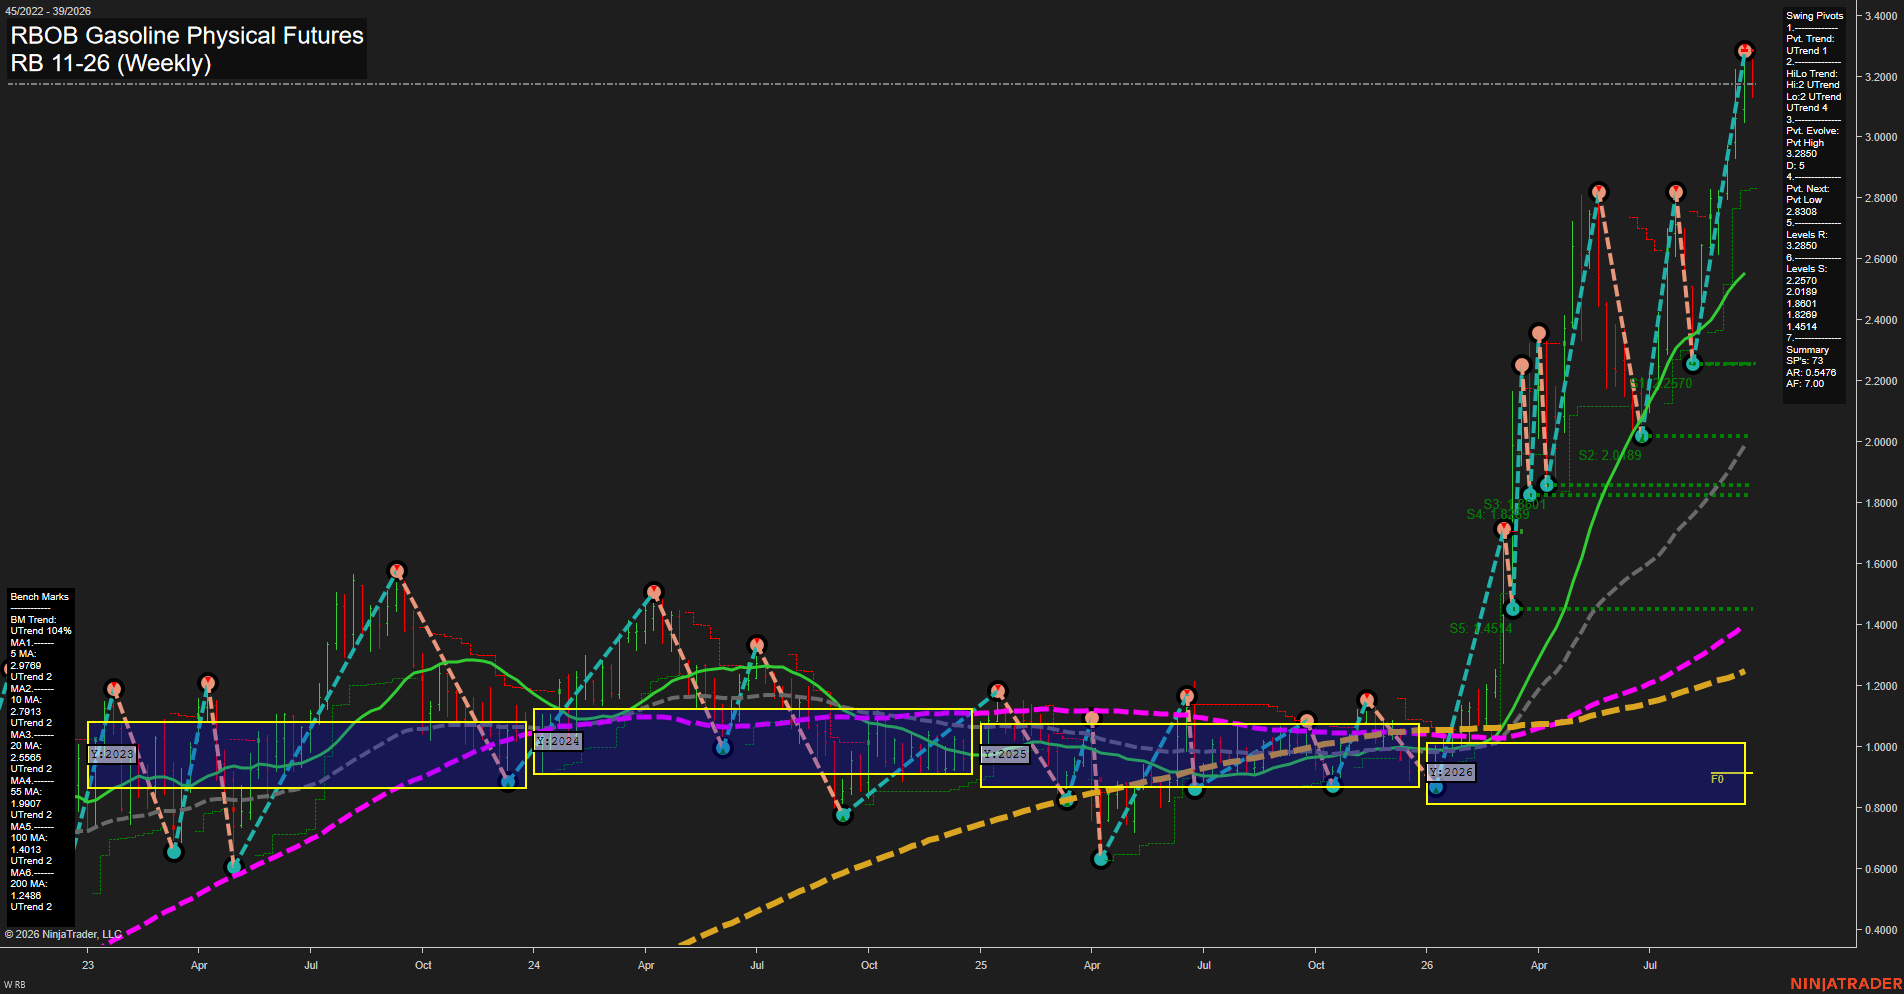Click the 2.8000 price axis label
The image size is (1904, 994).
pyautogui.click(x=1881, y=199)
